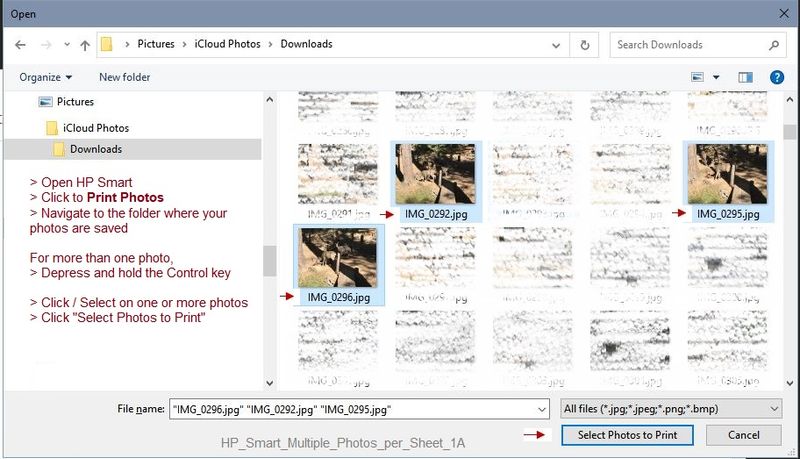Select Downloads in the address breadcrumb

306,44
